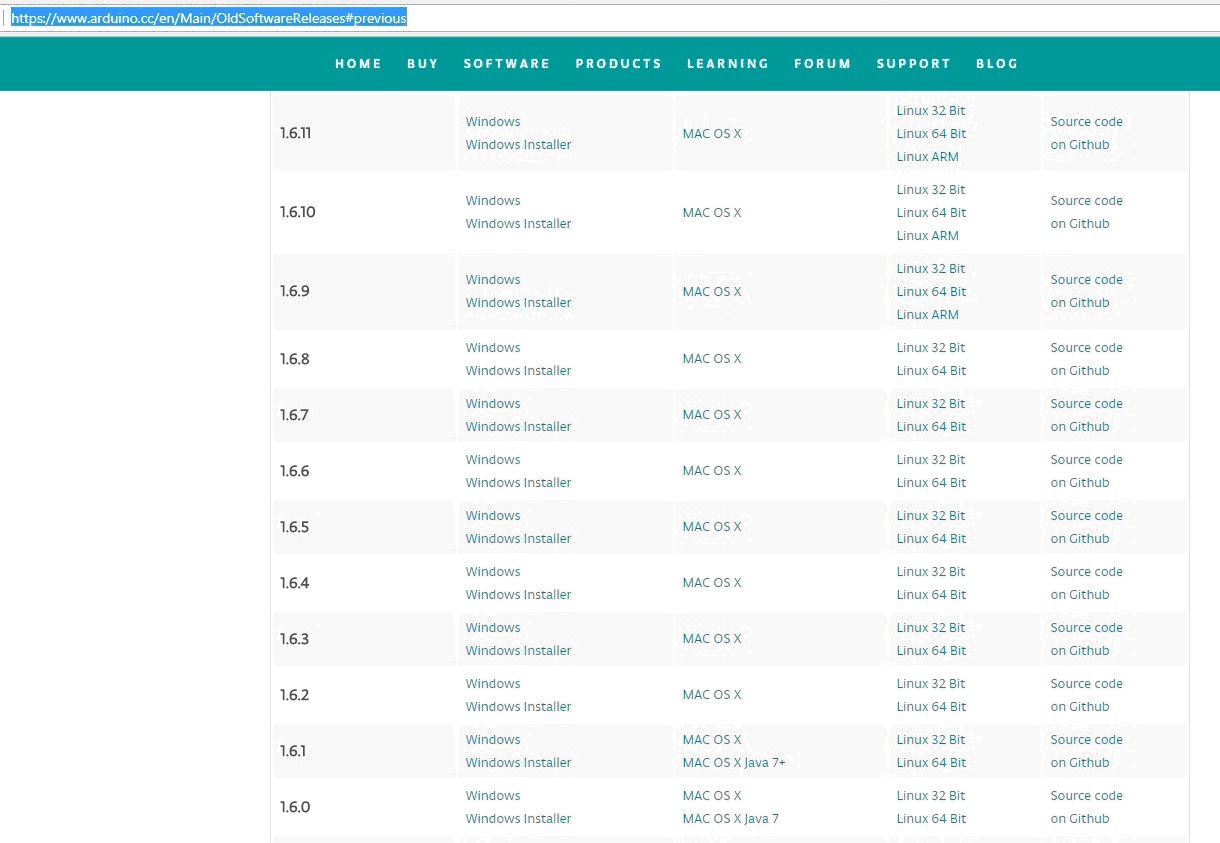Download Windows Installer for version 1.6.11
The height and width of the screenshot is (843, 1220).
tap(518, 144)
